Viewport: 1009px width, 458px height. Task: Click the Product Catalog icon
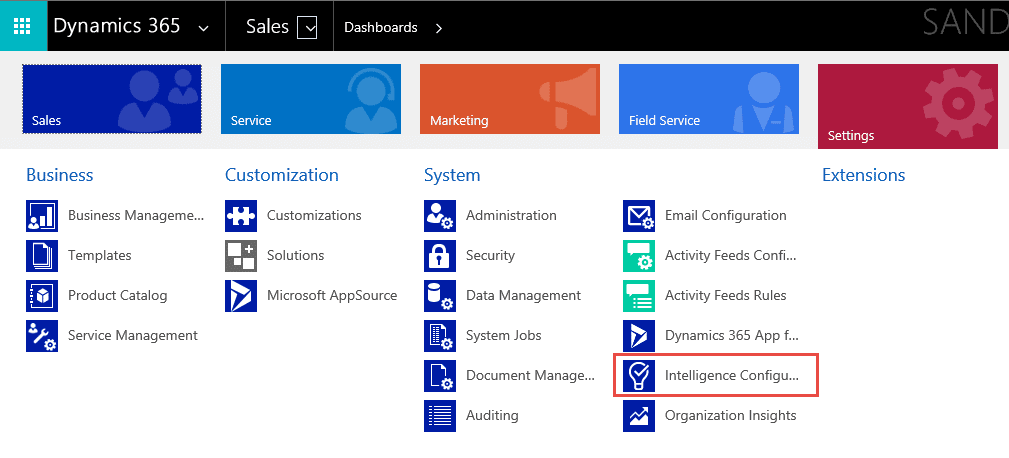point(42,295)
